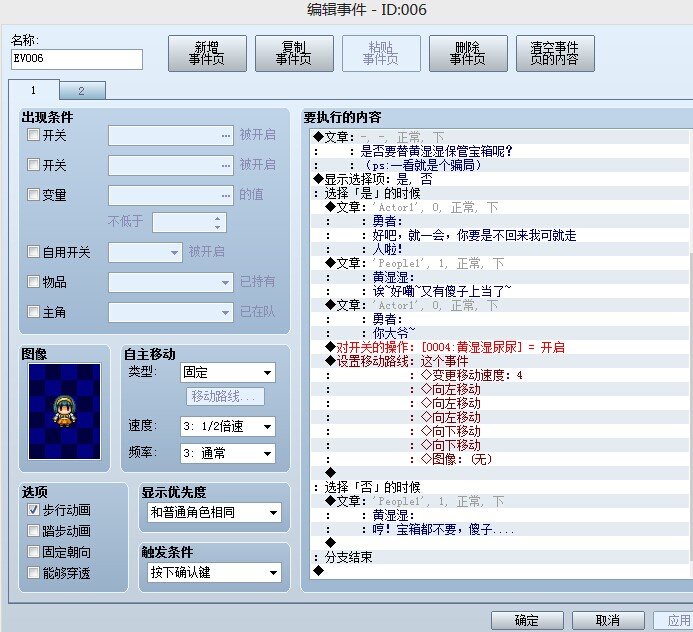Focus the 名称 field containing EV006
The height and width of the screenshot is (632, 693).
tap(77, 59)
